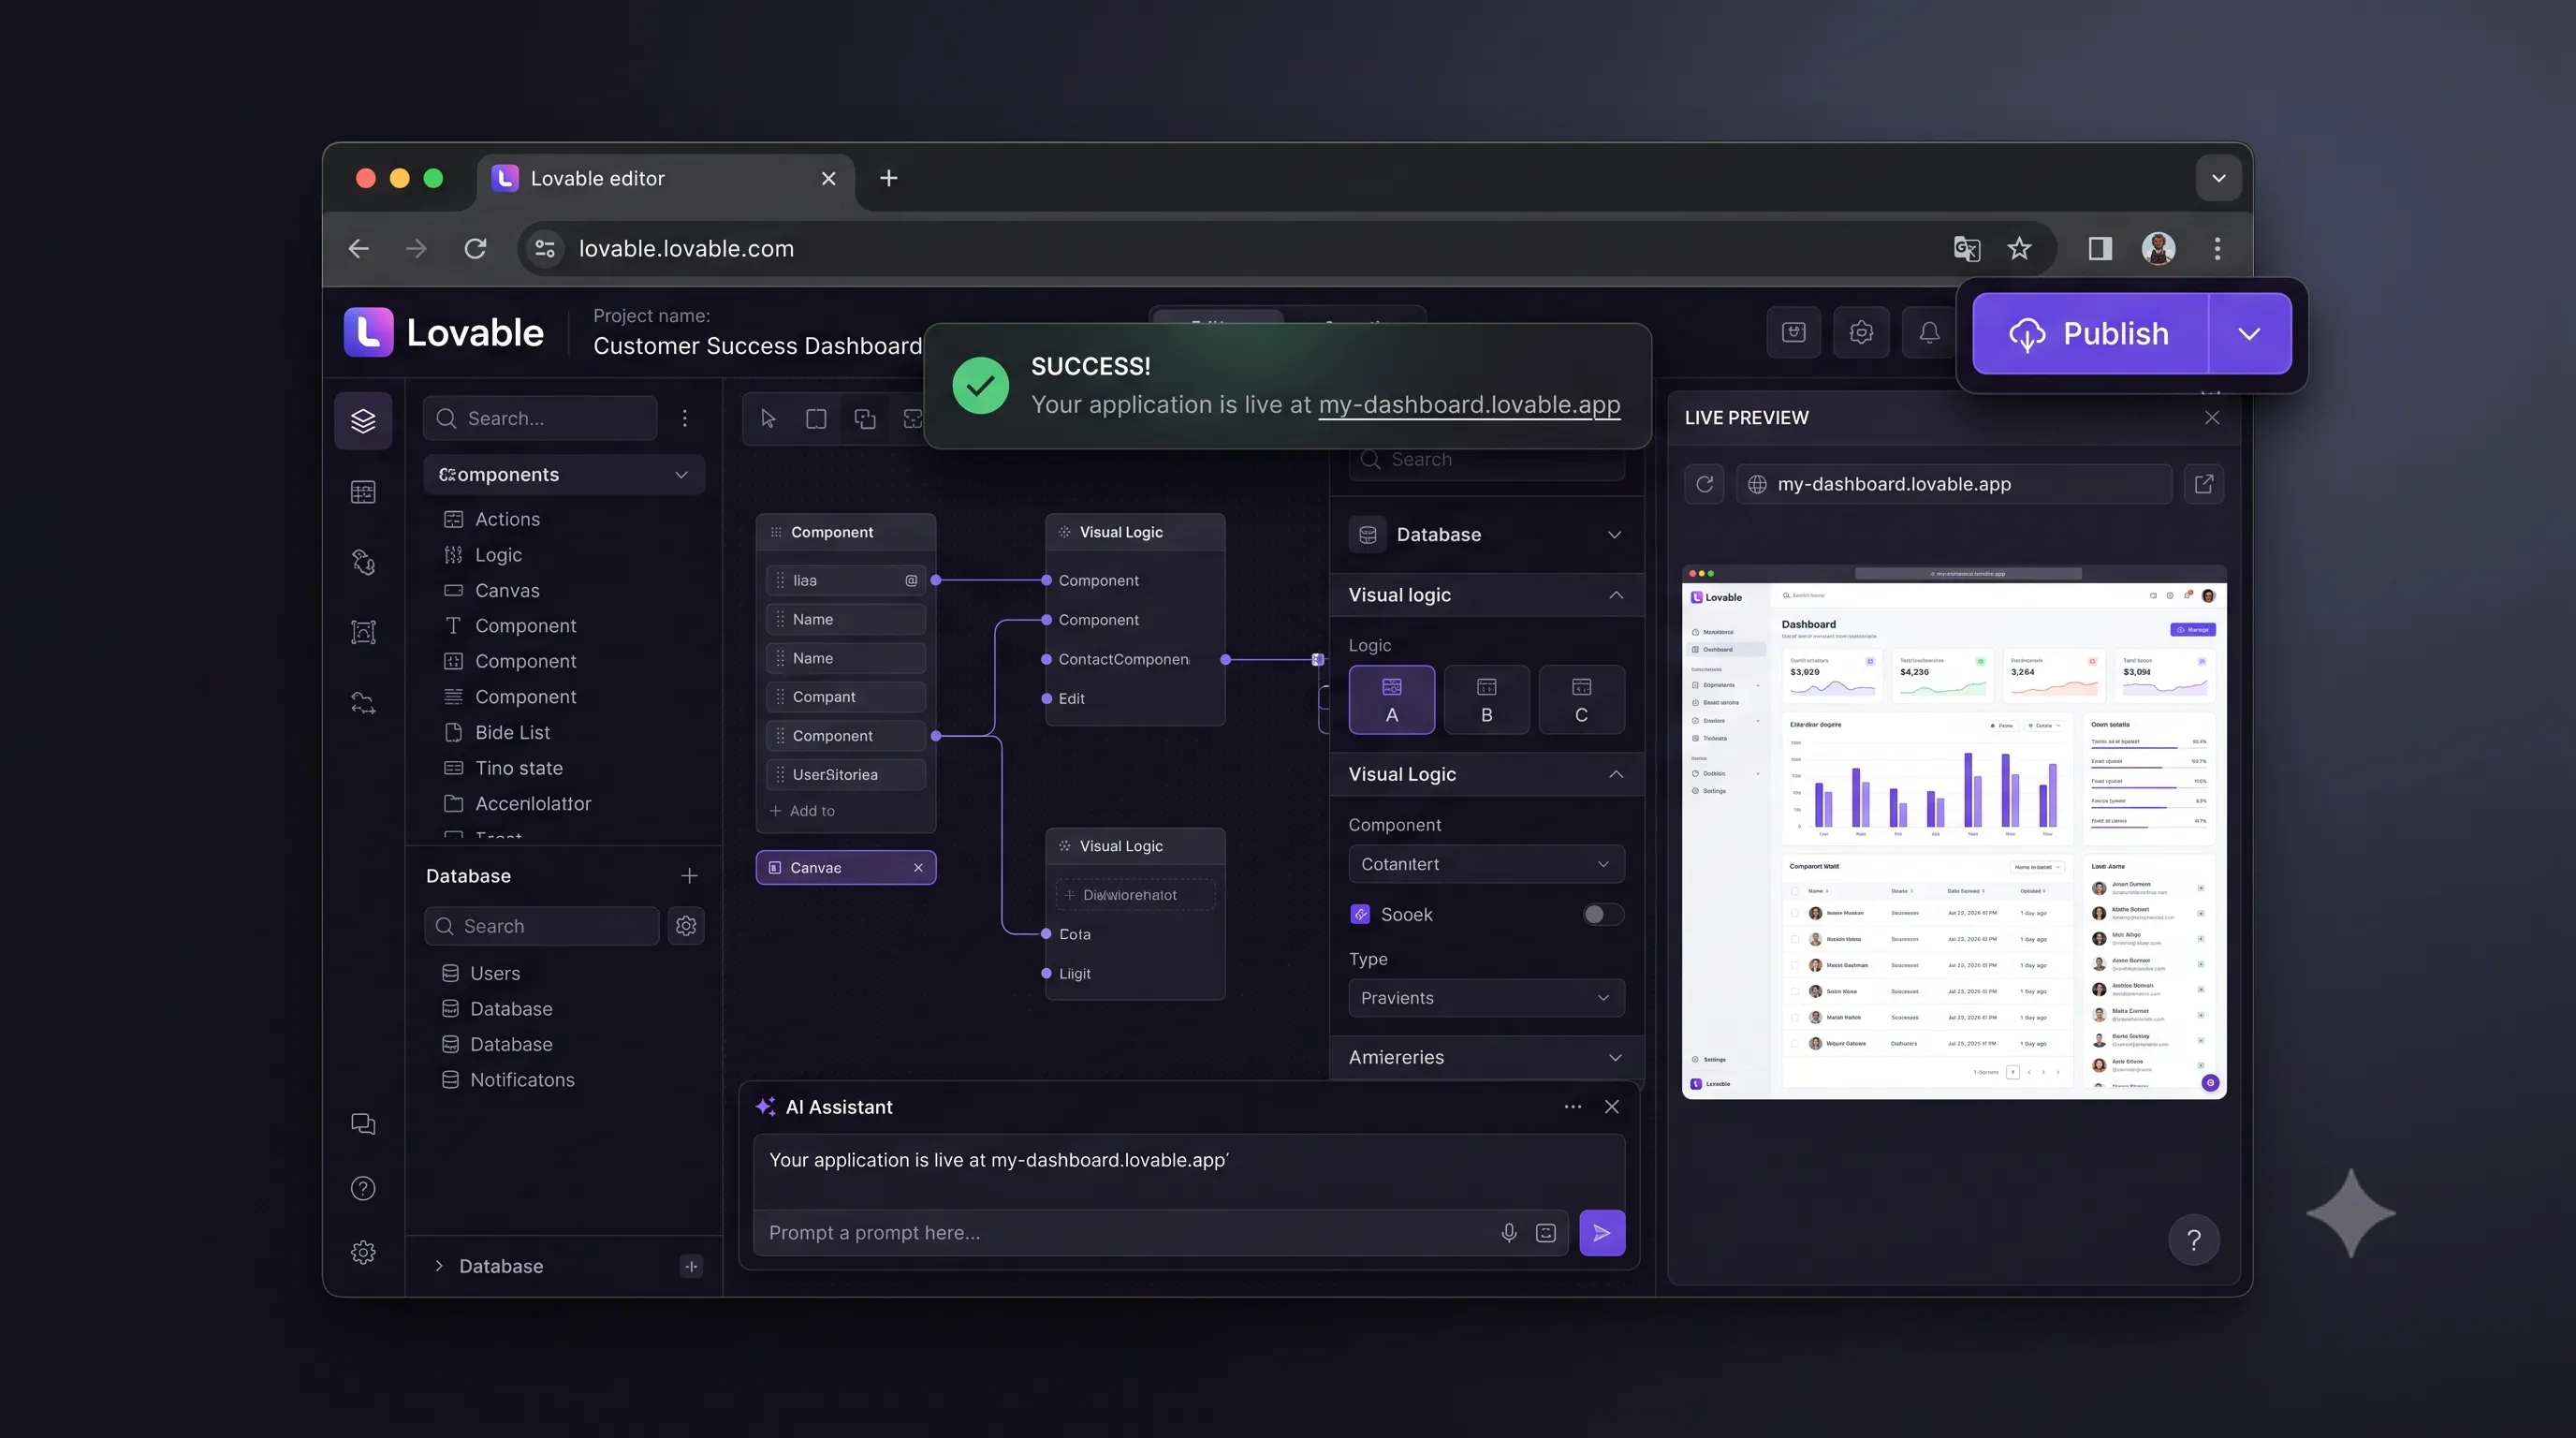This screenshot has height=1438, width=2576.
Task: Click the components Search field
Action: pos(540,418)
